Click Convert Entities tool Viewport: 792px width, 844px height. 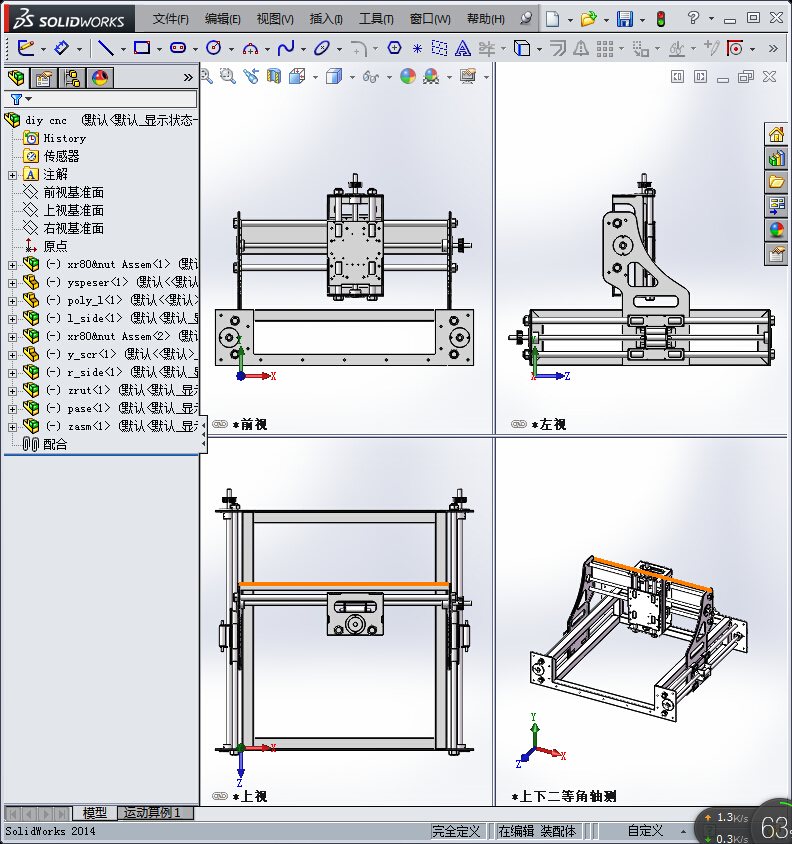coord(522,48)
